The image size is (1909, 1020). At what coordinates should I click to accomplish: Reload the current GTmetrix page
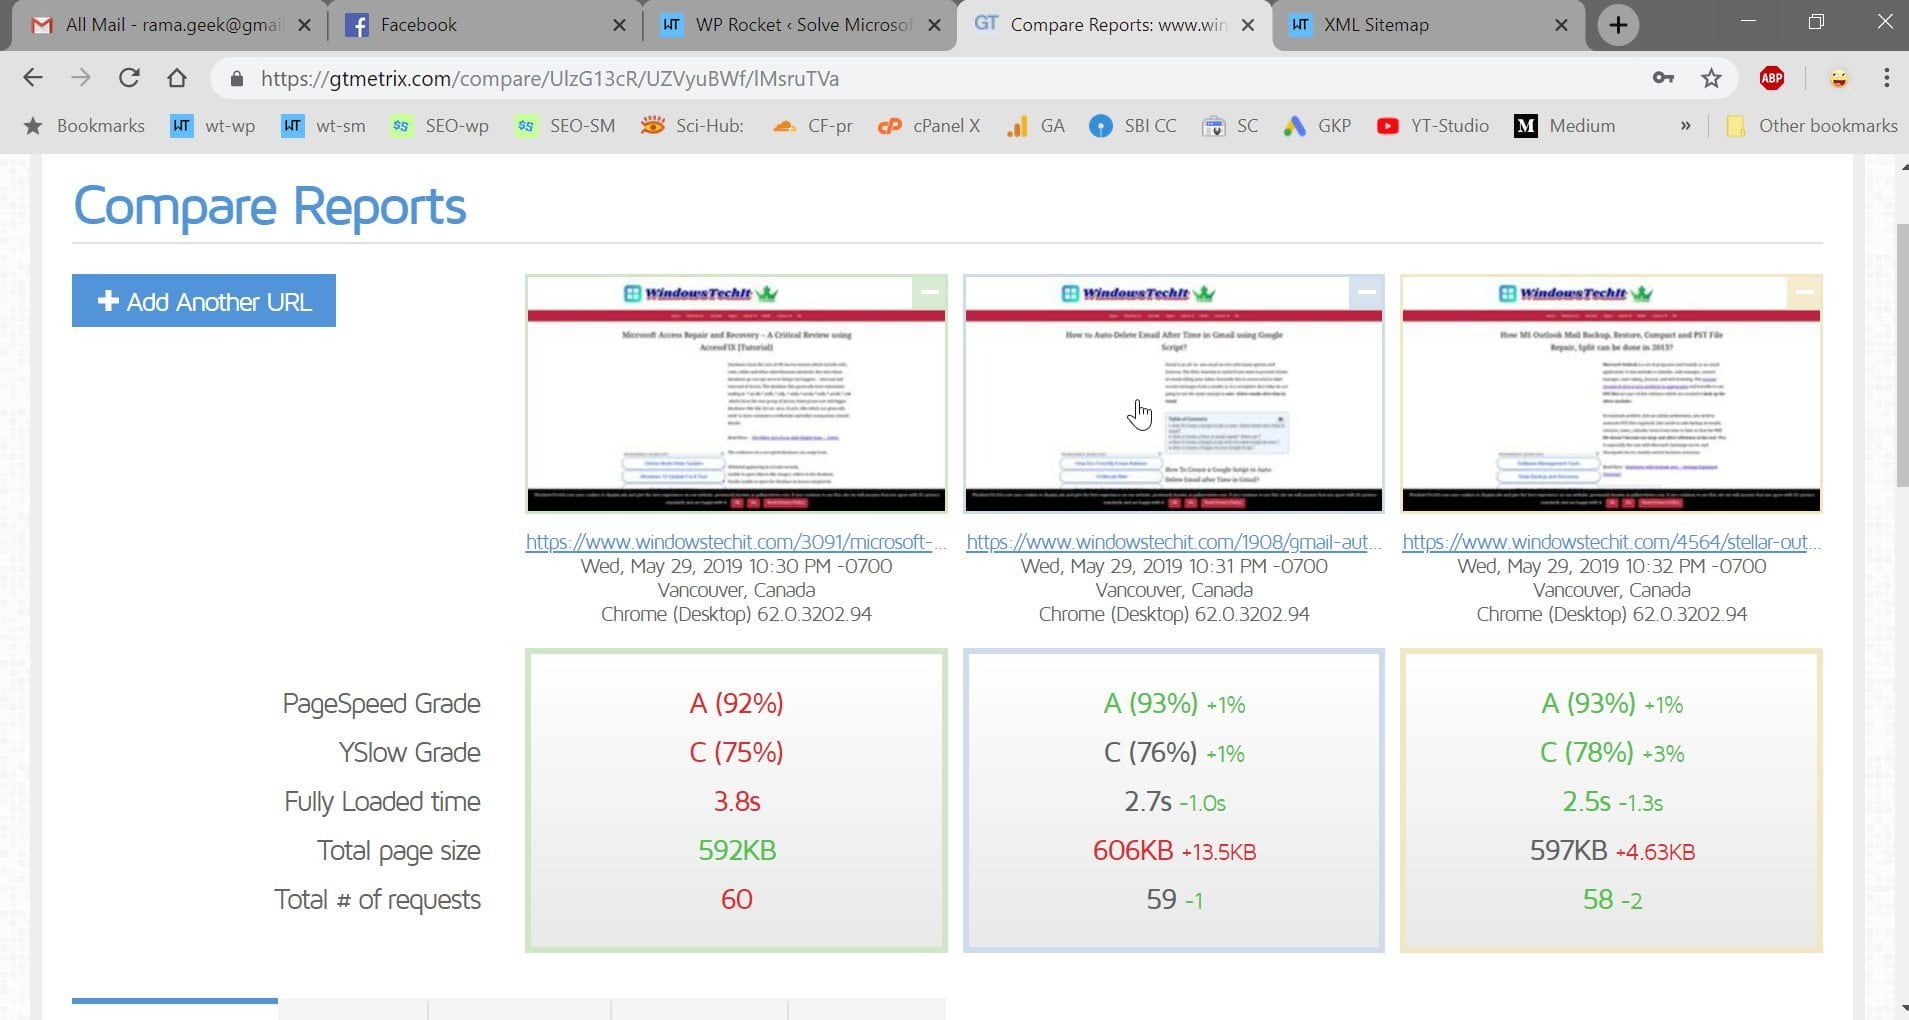tap(129, 78)
